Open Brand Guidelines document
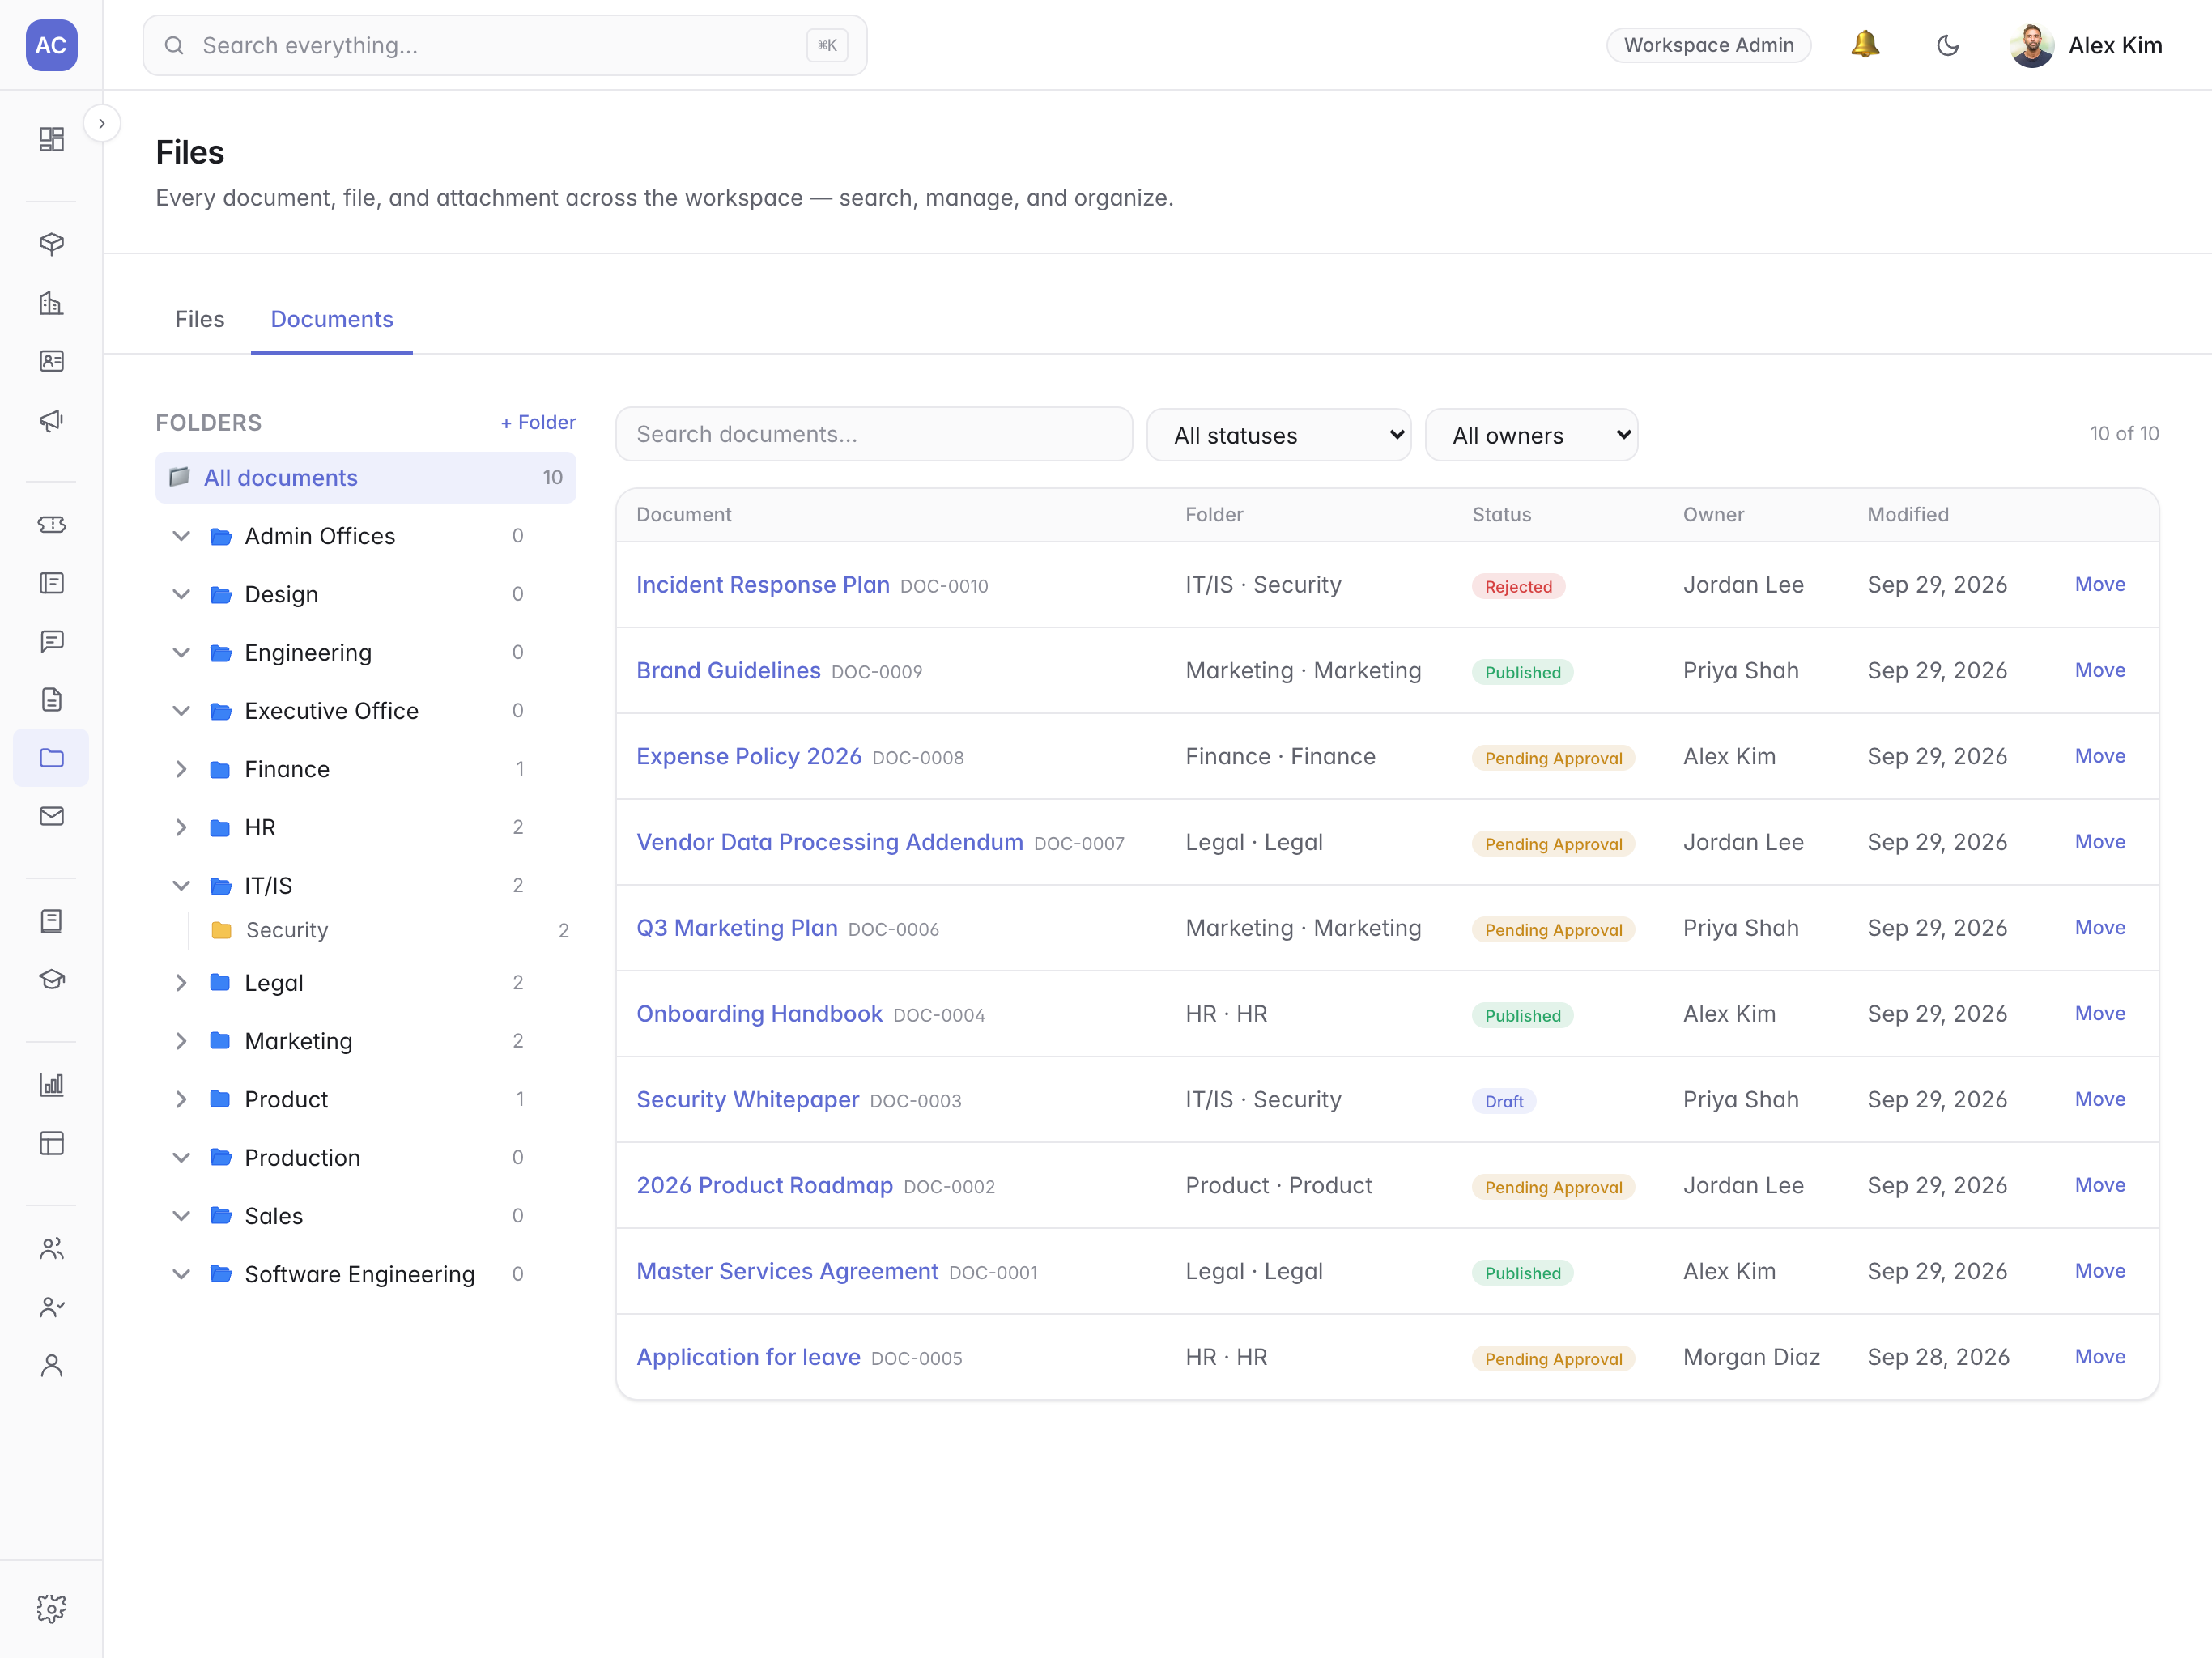 point(728,670)
